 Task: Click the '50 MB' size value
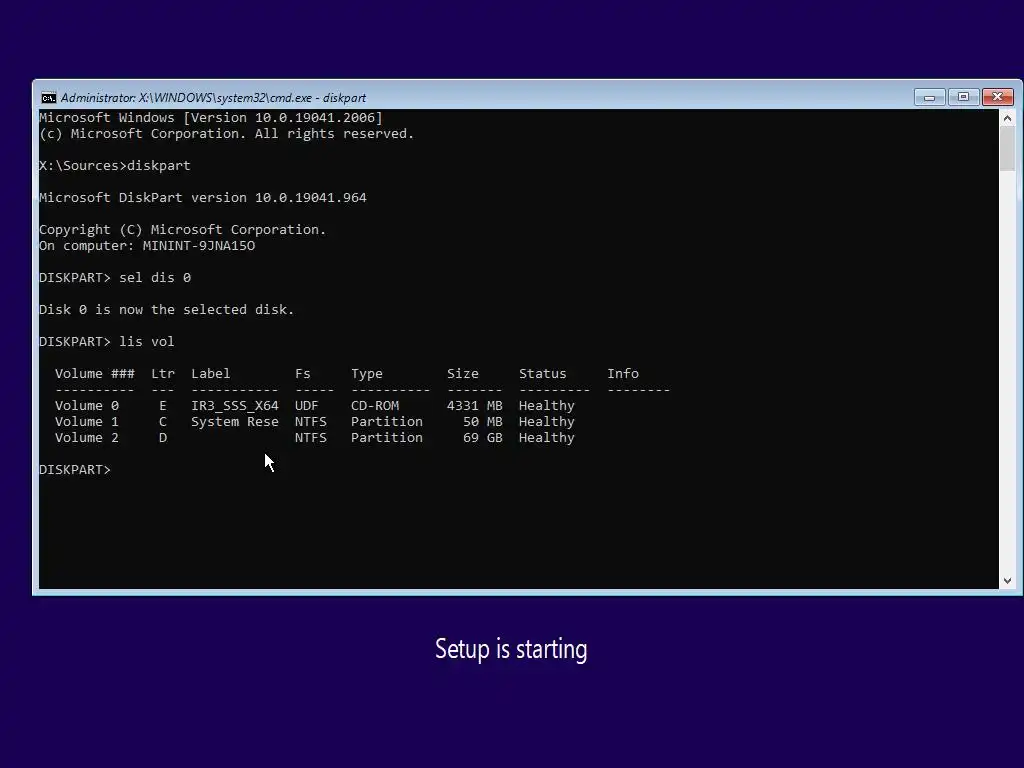483,422
